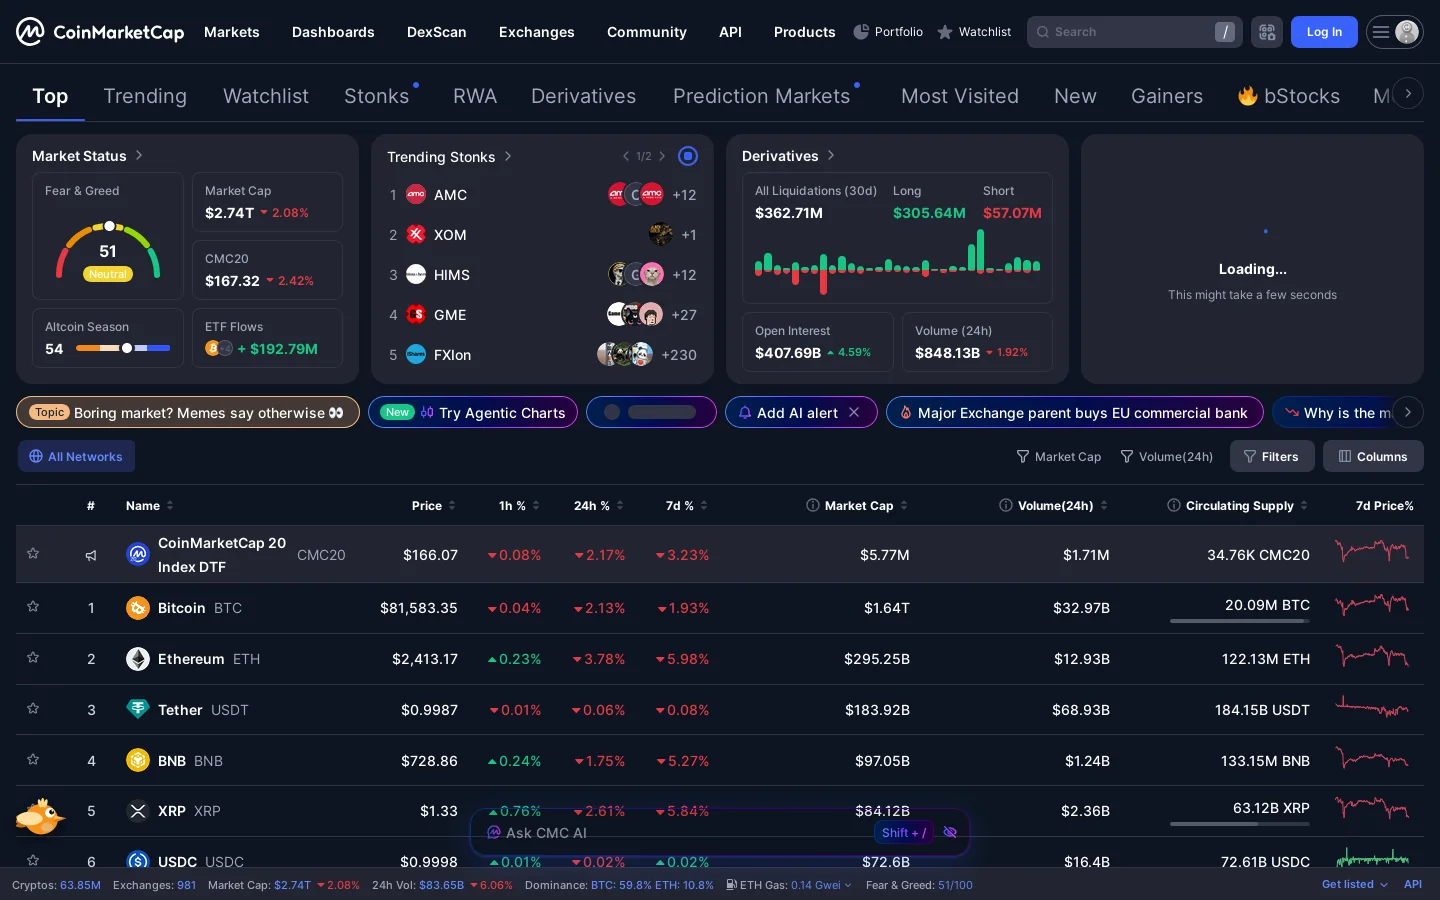This screenshot has width=1440, height=900.
Task: Open the hamburger profile menu
Action: [1395, 32]
